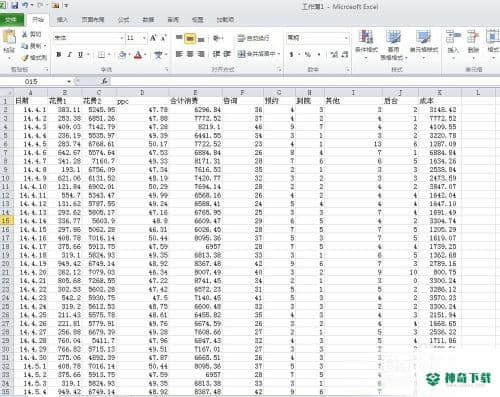Image resolution: width=500 pixels, height=397 pixels.
Task: Click the Wrap Text button
Action: 253,38
